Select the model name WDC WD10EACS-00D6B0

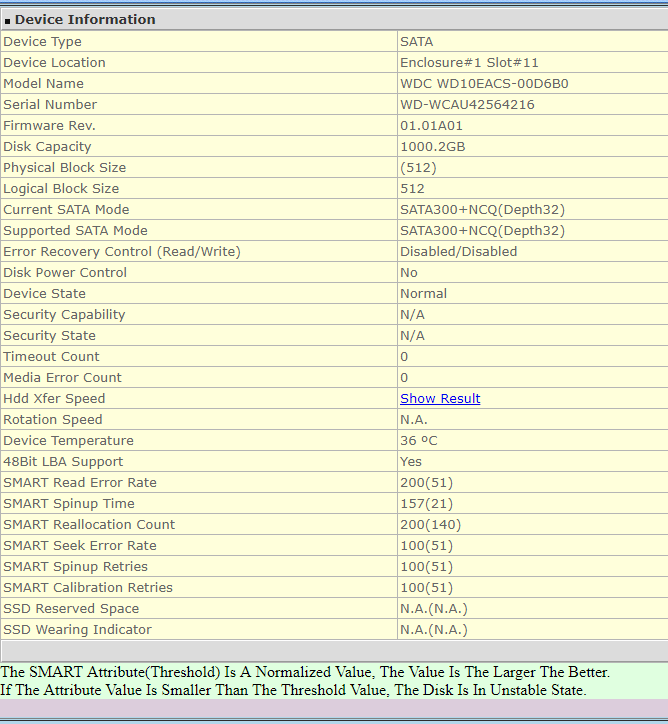tap(484, 84)
